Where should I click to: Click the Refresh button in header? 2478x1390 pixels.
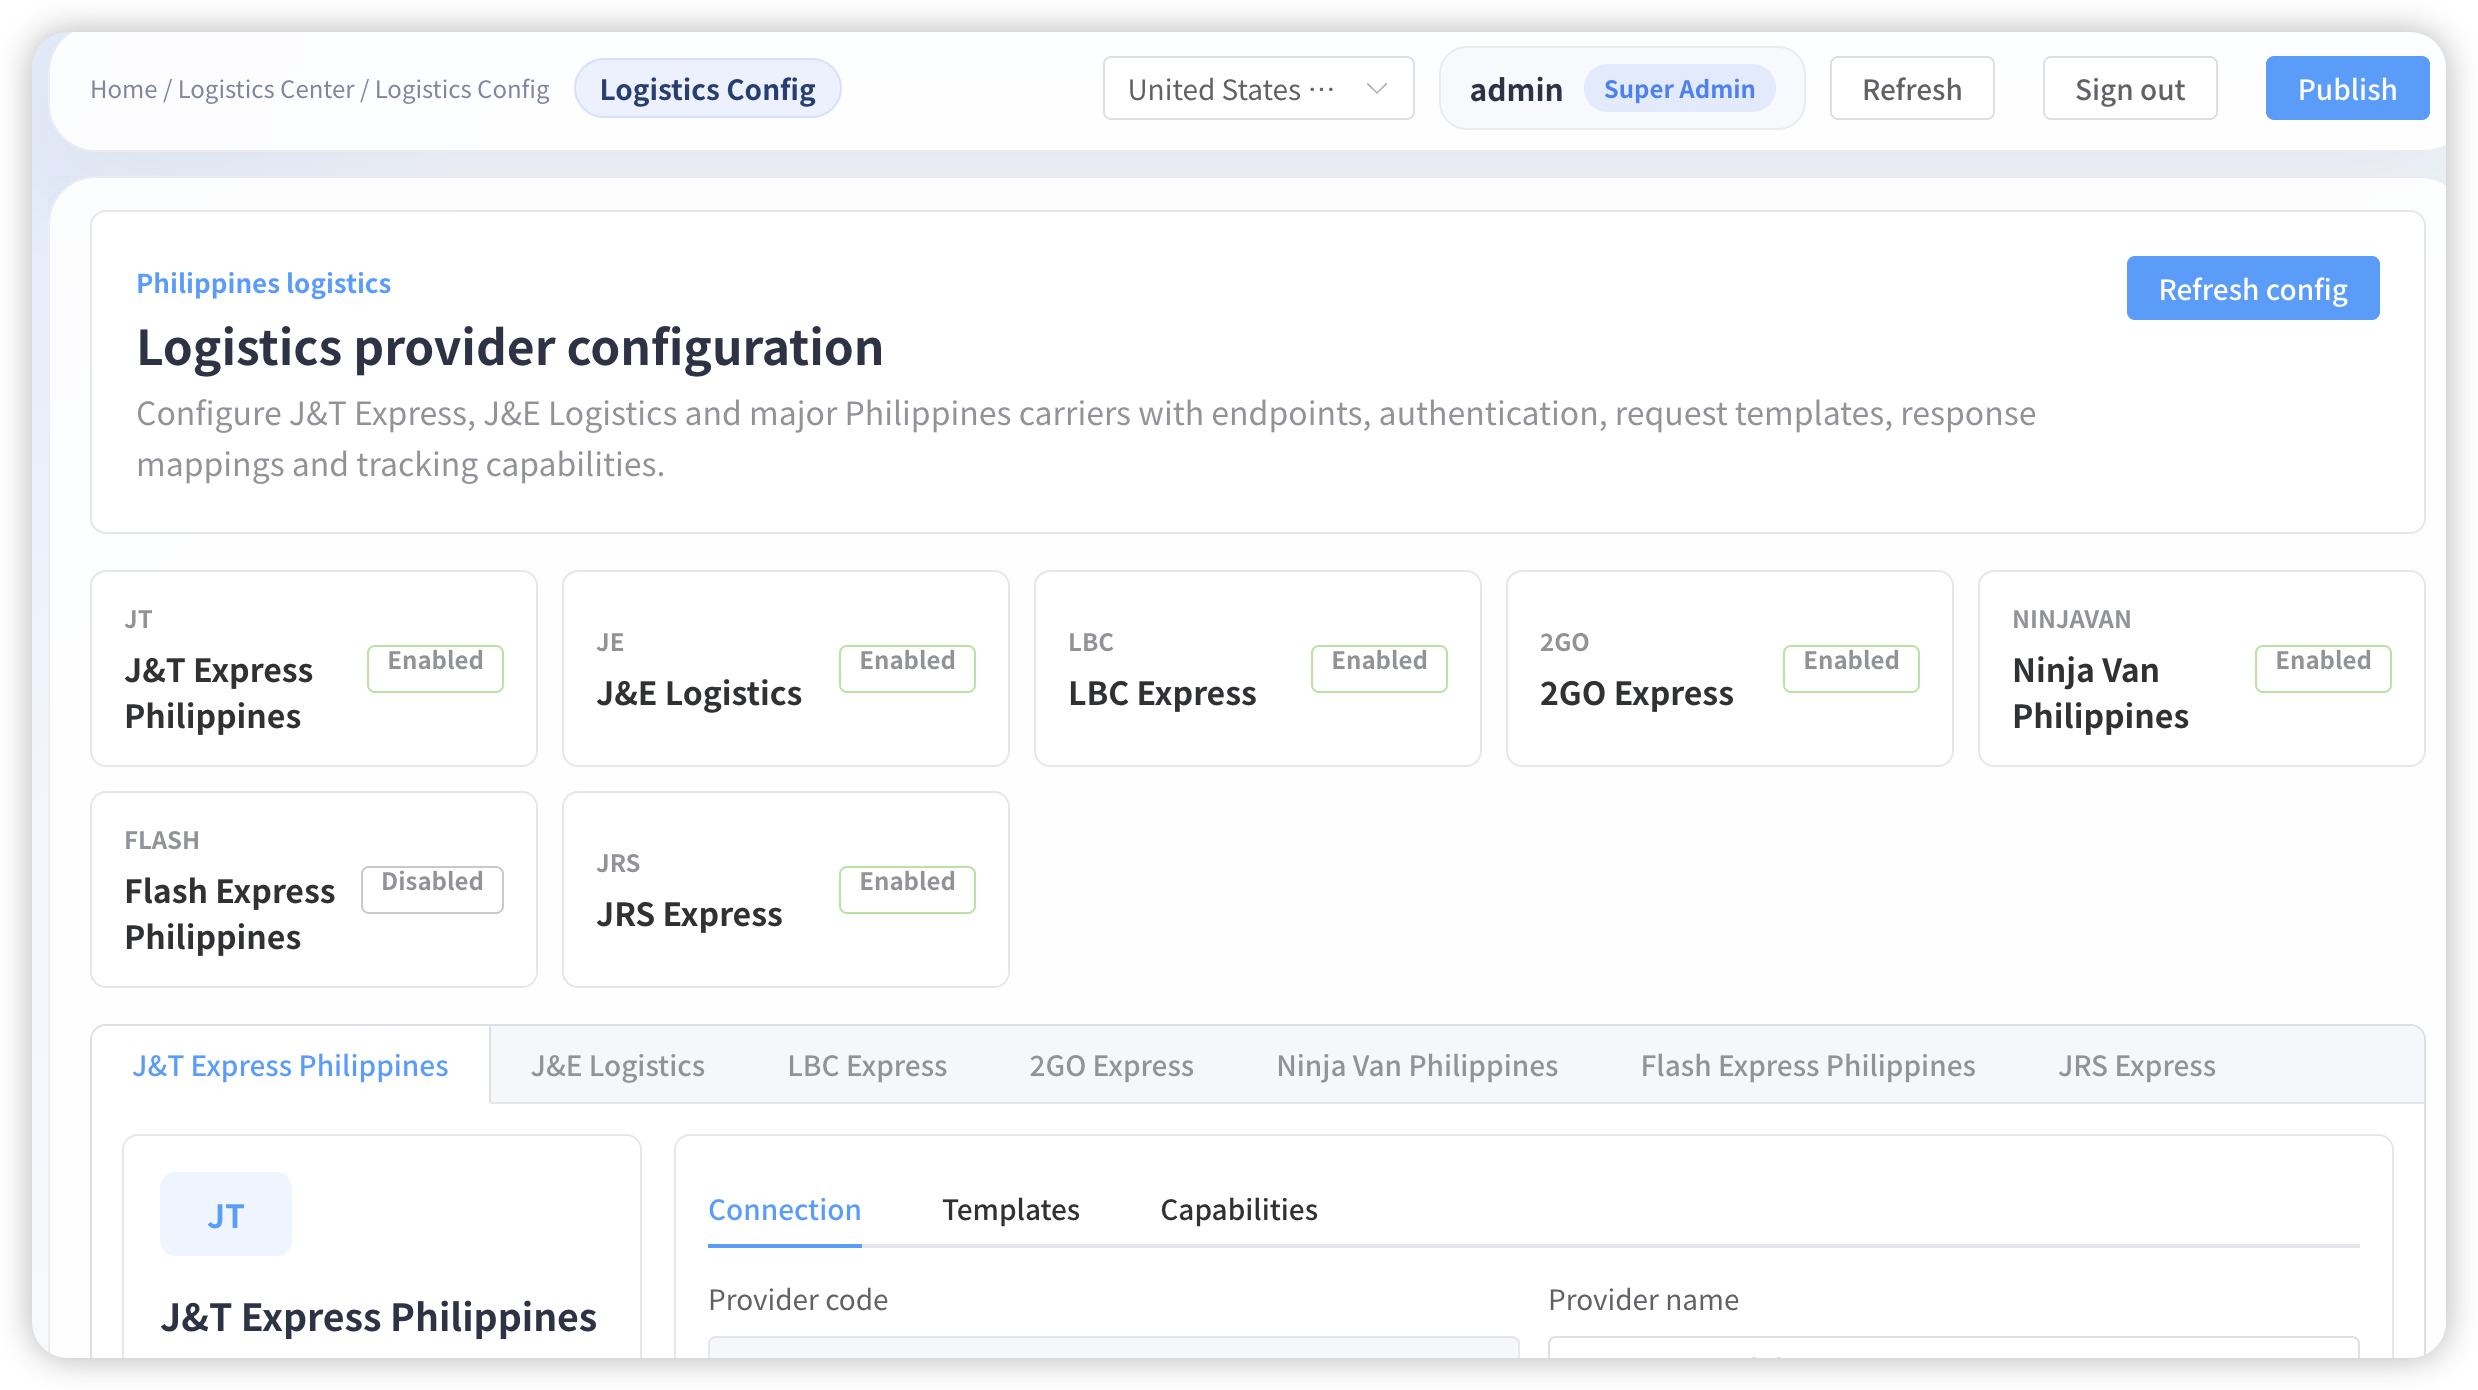coord(1912,89)
